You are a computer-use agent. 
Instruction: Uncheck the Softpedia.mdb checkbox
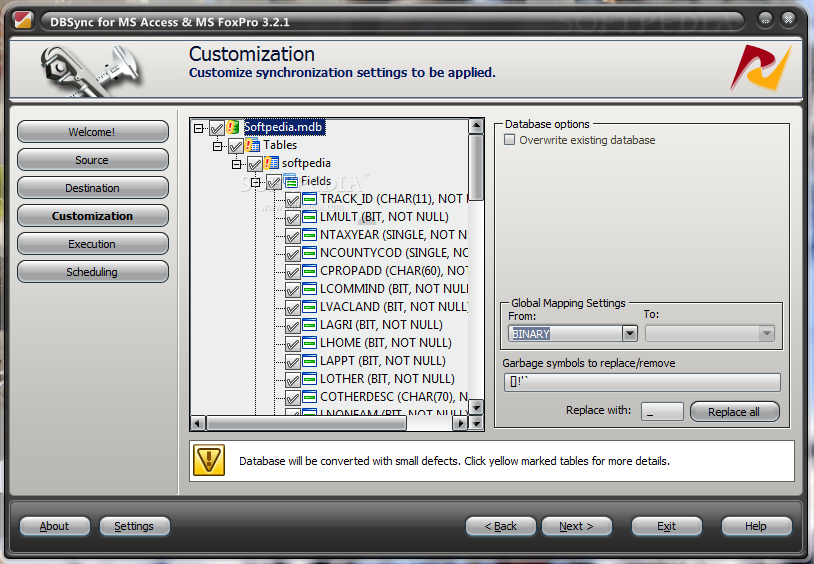[217, 127]
